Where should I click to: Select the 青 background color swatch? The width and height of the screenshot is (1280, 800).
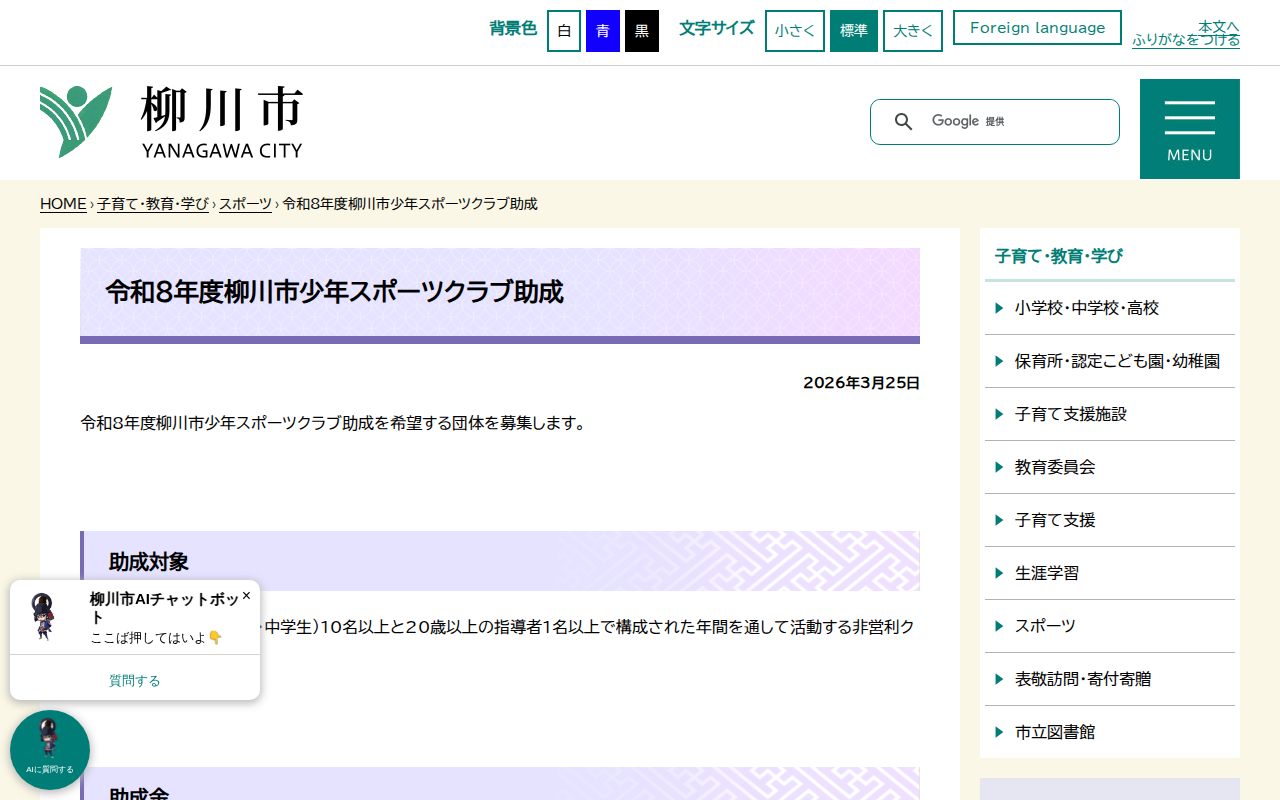(601, 30)
